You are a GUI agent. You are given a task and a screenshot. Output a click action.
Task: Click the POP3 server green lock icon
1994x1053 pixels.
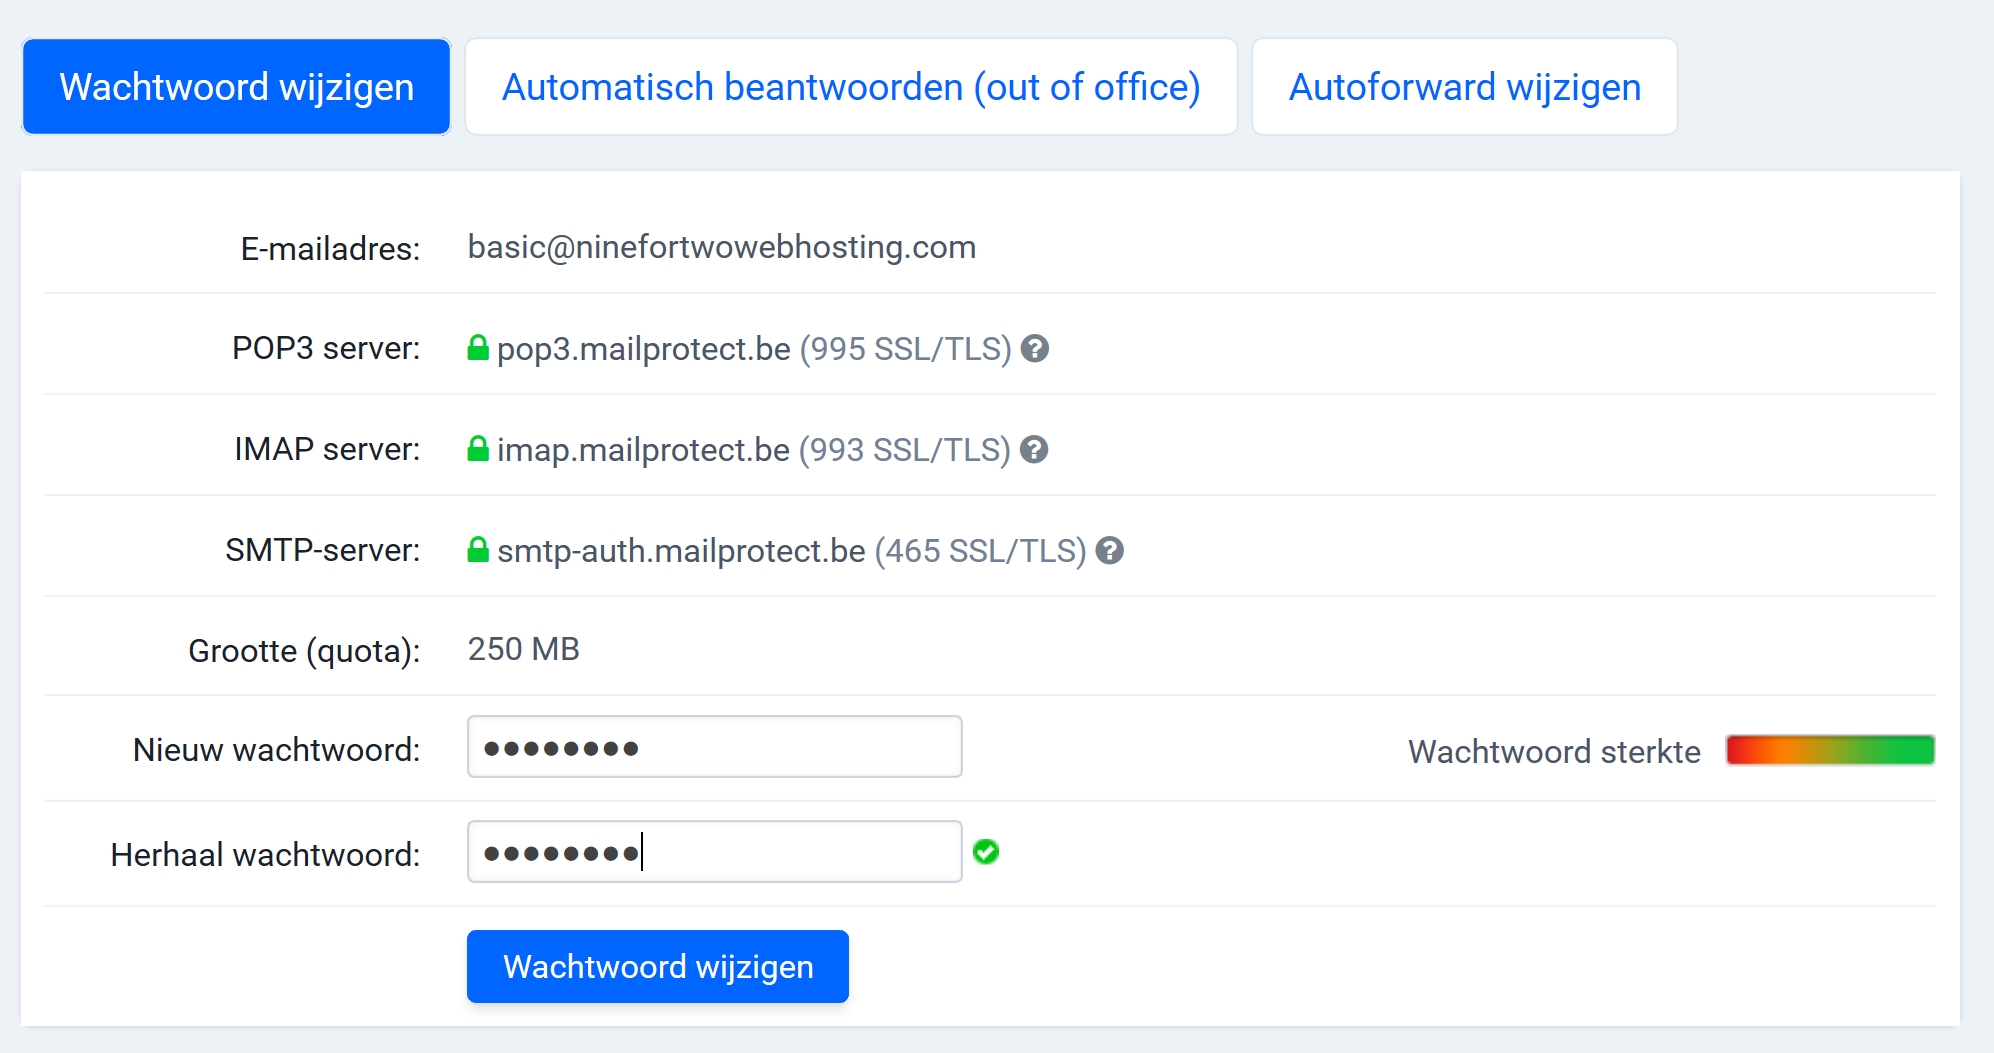point(478,348)
